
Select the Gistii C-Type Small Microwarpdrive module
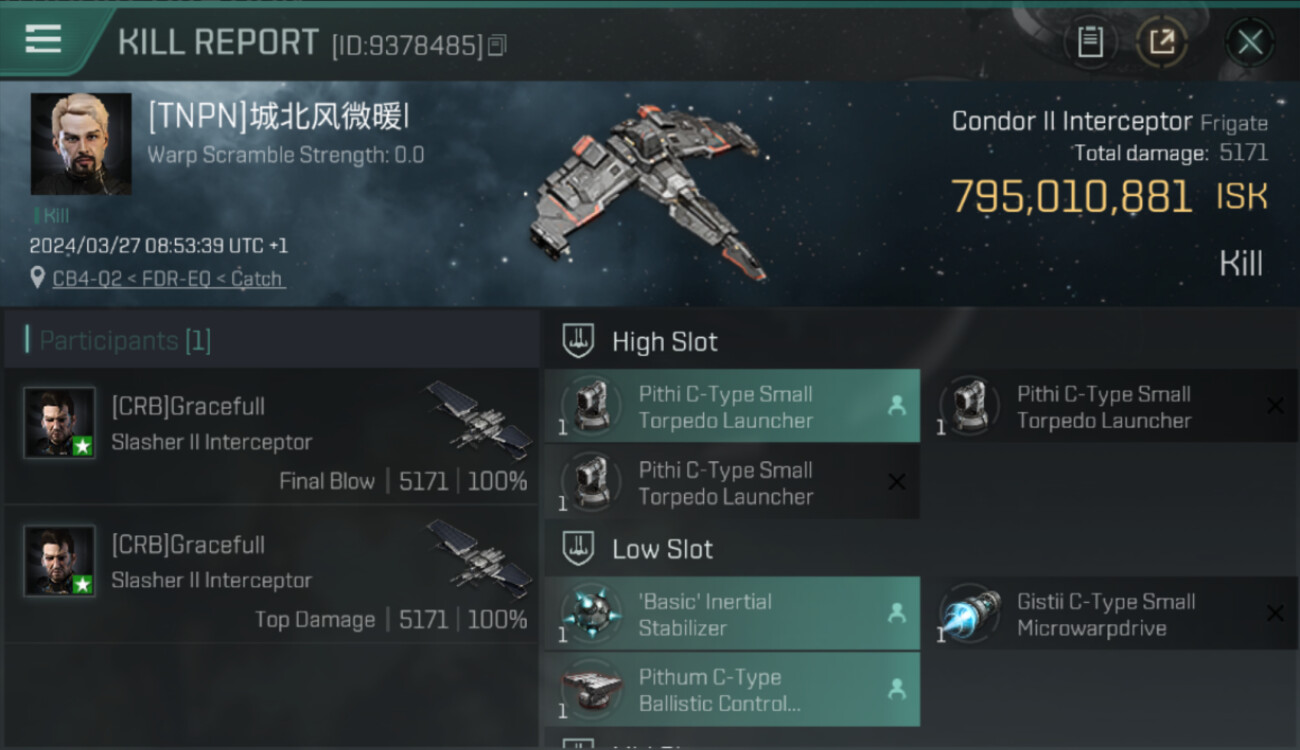[1111, 614]
